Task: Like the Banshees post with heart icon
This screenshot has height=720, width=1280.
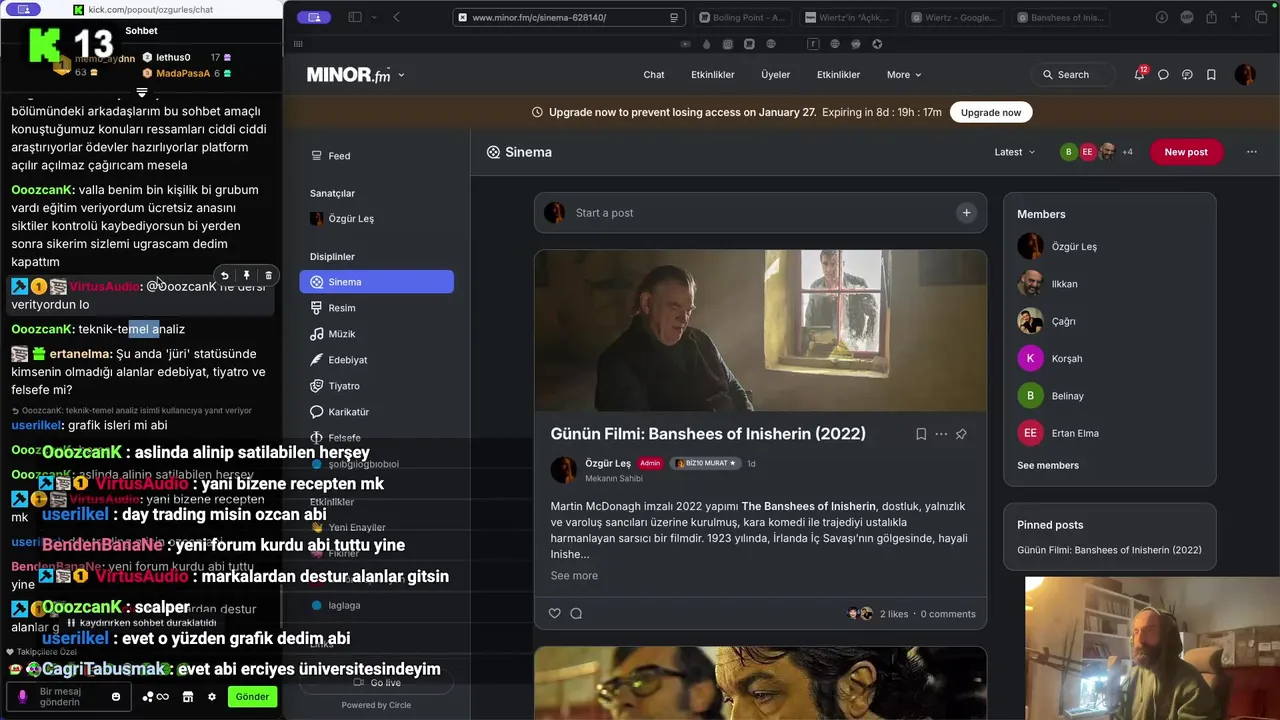Action: [x=555, y=614]
